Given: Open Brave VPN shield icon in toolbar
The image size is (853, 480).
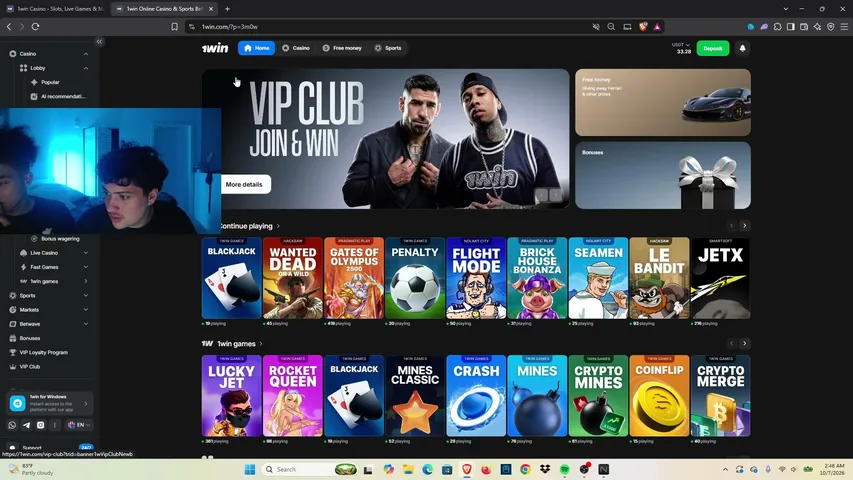Looking at the screenshot, I should [831, 27].
